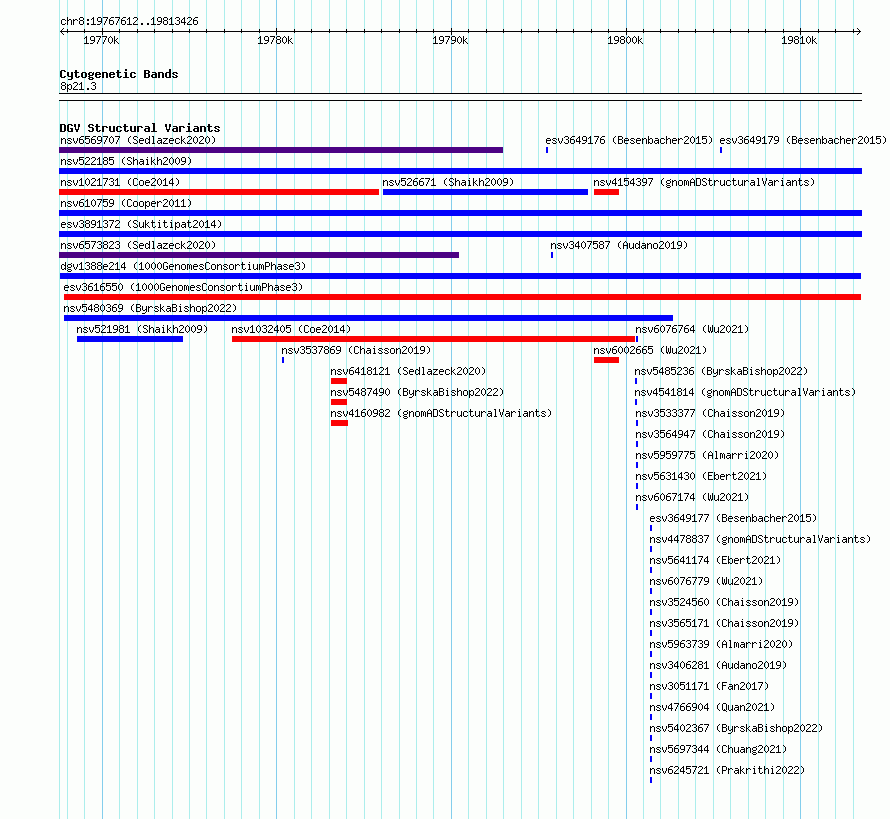Image resolution: width=890 pixels, height=819 pixels.
Task: Open esv3649176 (Besenbacher2015) variant label
Action: pos(629,140)
